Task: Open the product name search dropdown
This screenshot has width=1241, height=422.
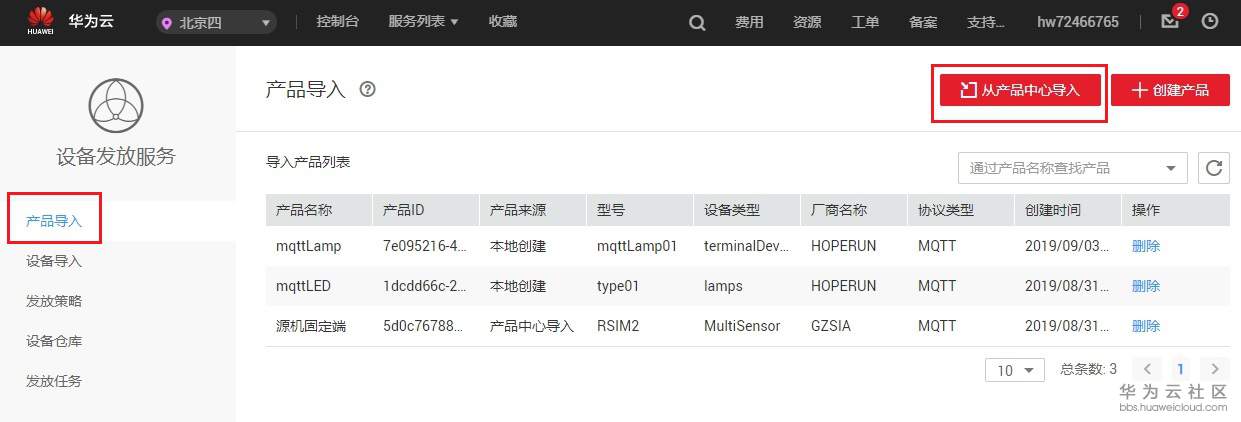Action: click(1073, 168)
